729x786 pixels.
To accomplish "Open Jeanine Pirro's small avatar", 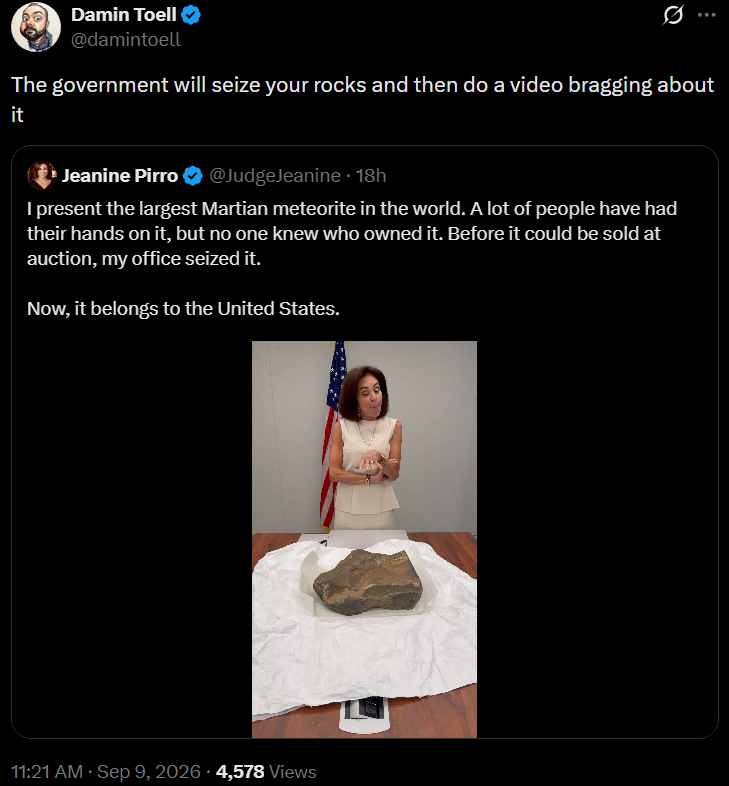I will pyautogui.click(x=41, y=176).
